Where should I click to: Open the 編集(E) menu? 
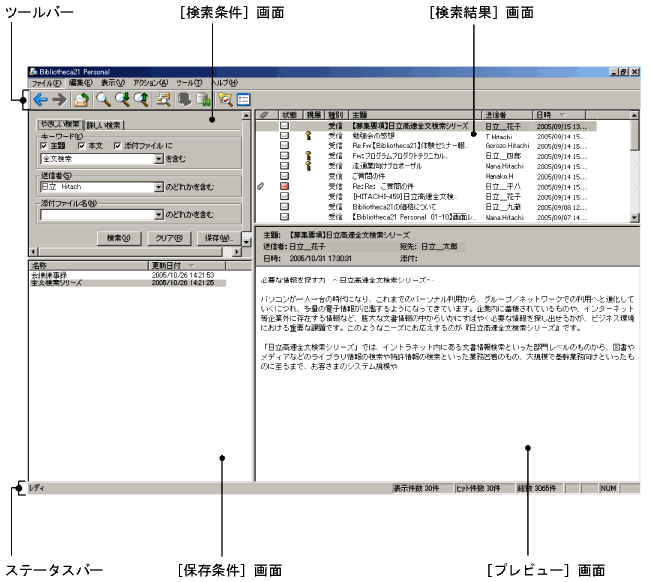[80, 83]
